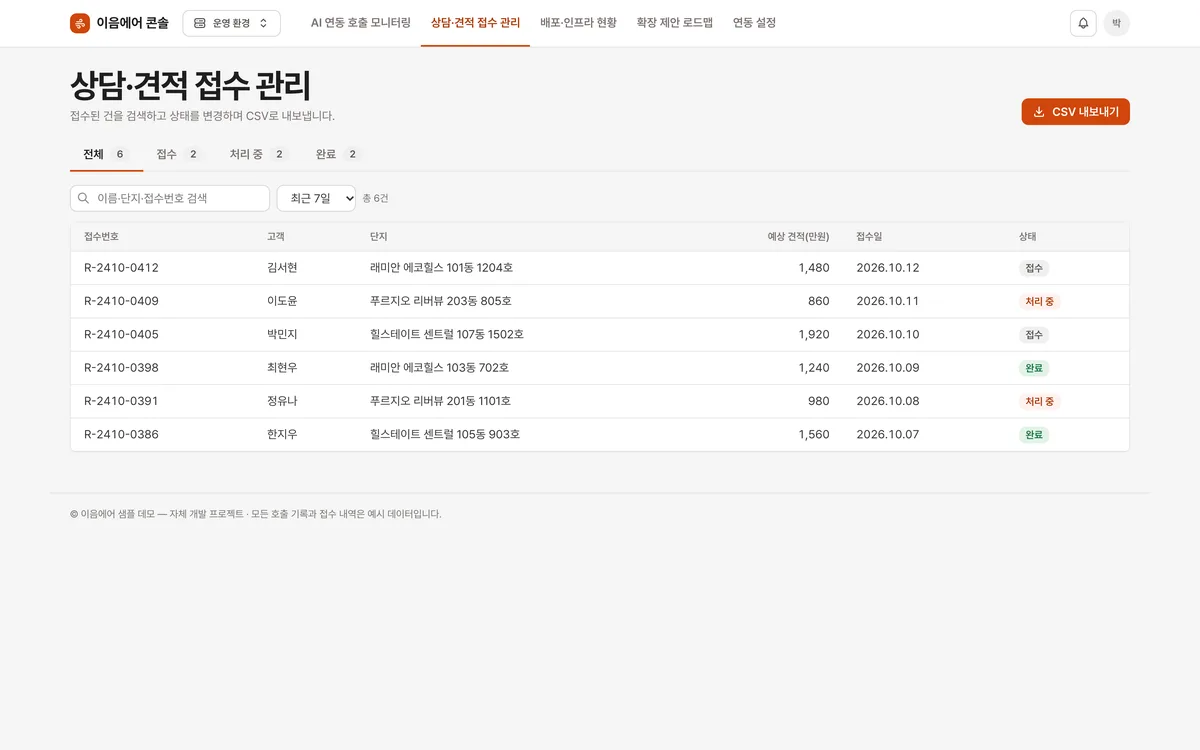The image size is (1200, 750).
Task: Click customer name 최현우
Action: coord(282,368)
